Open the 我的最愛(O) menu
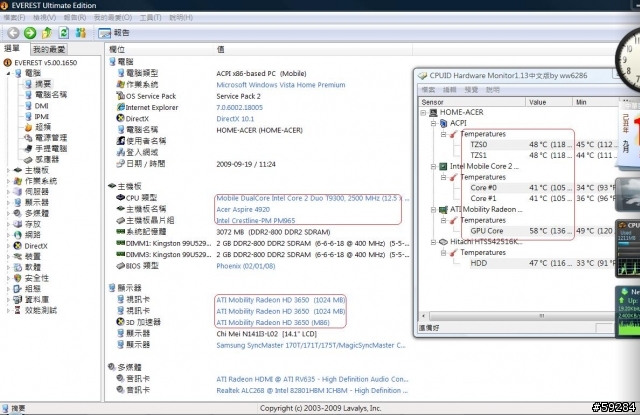Image resolution: width=640 pixels, height=415 pixels. click(x=113, y=18)
